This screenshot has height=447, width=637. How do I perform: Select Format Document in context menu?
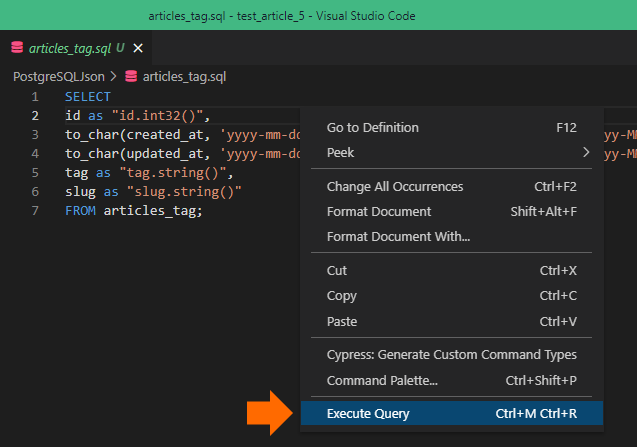pos(452,211)
